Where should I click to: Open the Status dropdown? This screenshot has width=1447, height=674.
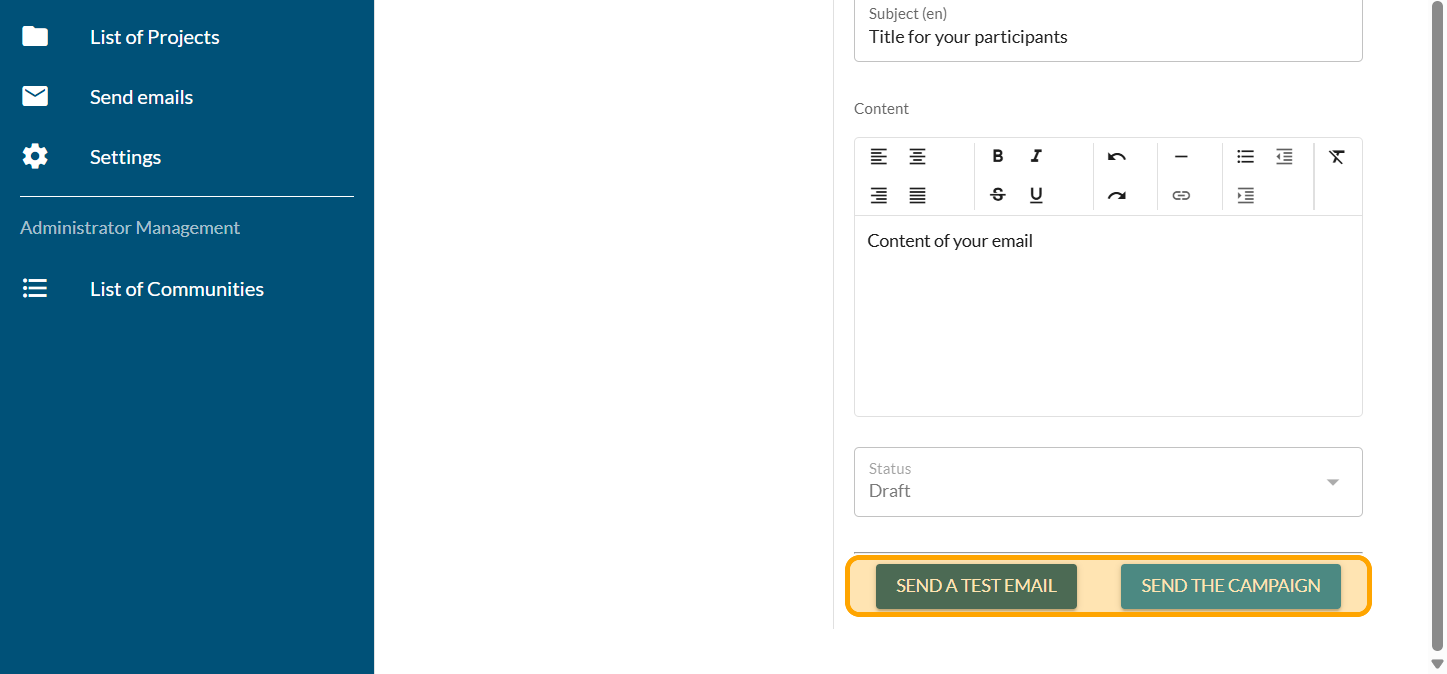[1108, 482]
